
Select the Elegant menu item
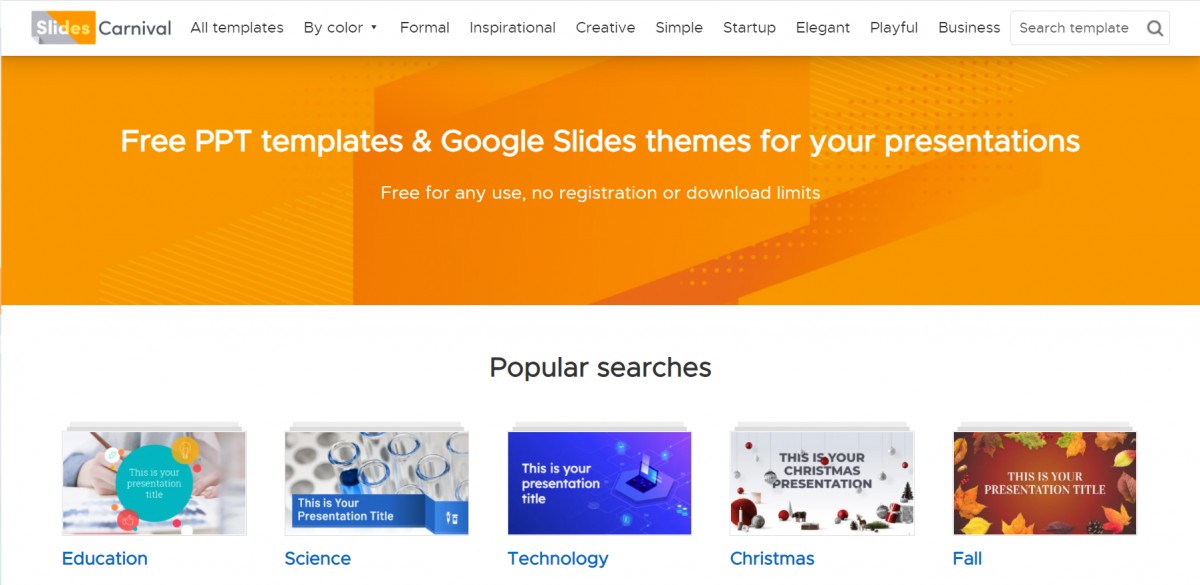(x=823, y=27)
